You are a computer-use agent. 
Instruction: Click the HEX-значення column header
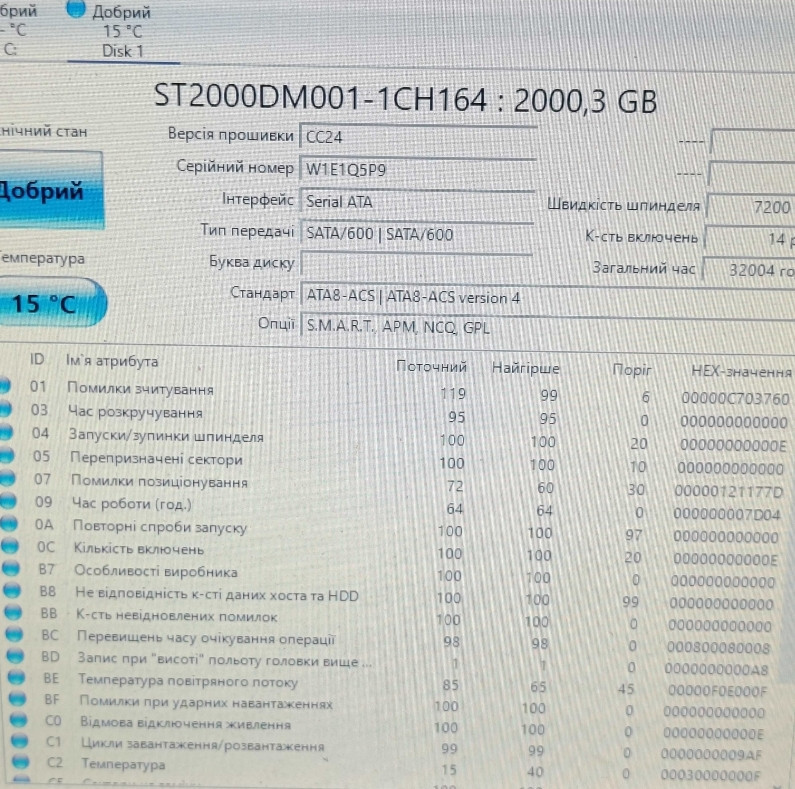[741, 372]
